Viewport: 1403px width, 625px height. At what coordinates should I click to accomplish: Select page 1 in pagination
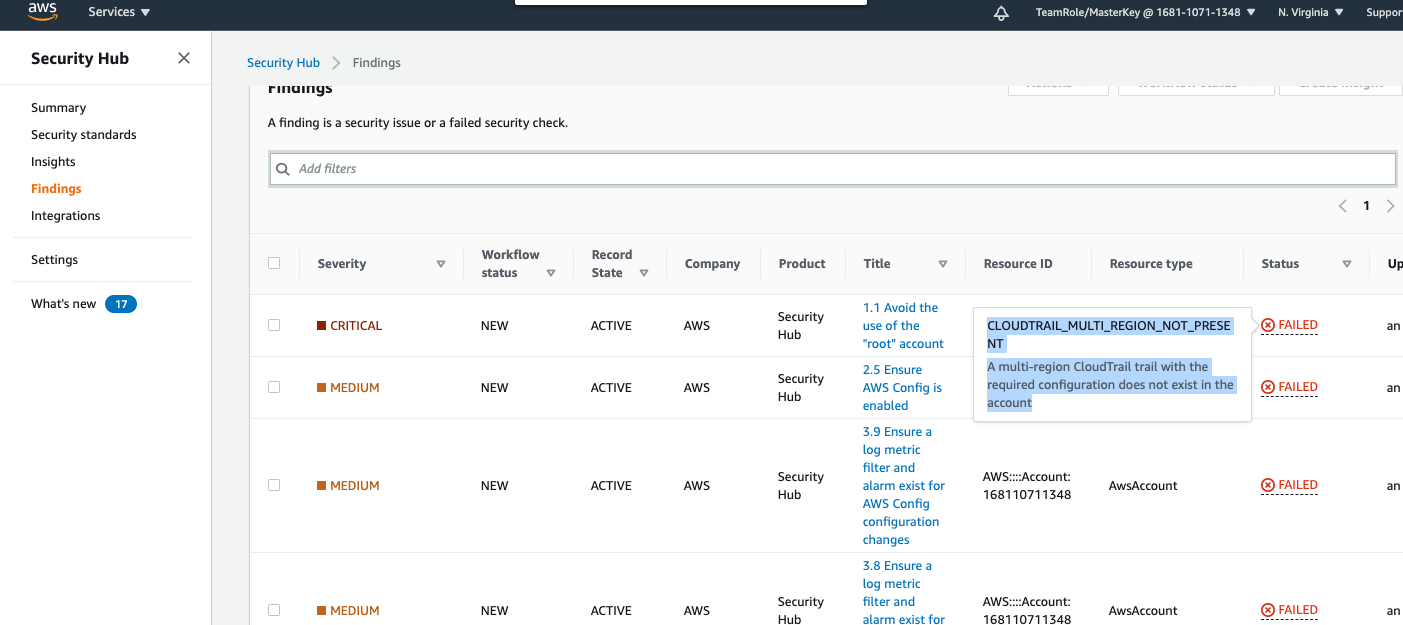point(1367,206)
